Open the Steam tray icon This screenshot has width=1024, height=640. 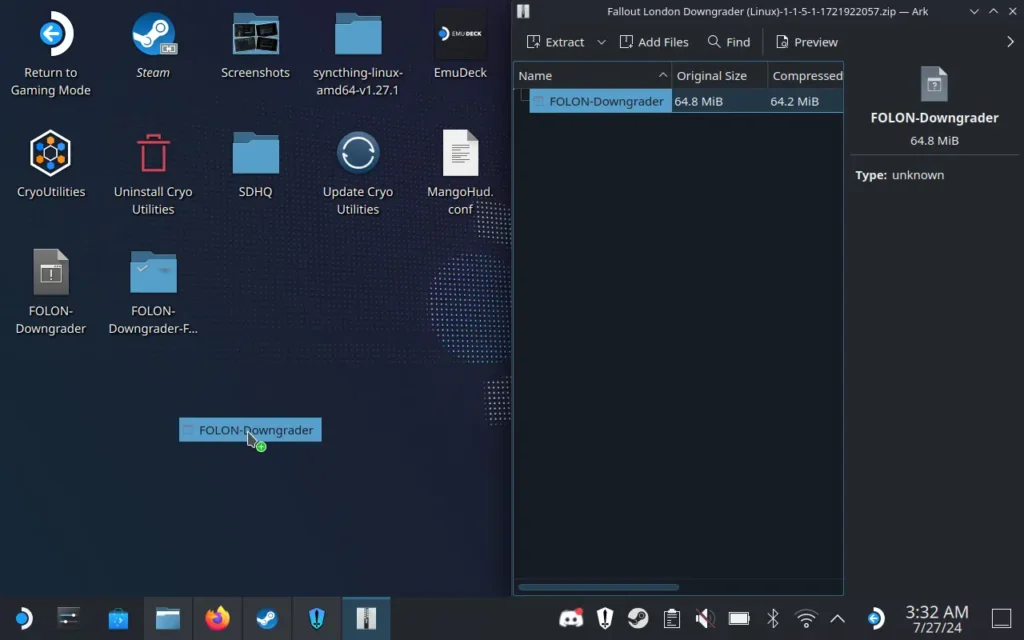pos(638,618)
